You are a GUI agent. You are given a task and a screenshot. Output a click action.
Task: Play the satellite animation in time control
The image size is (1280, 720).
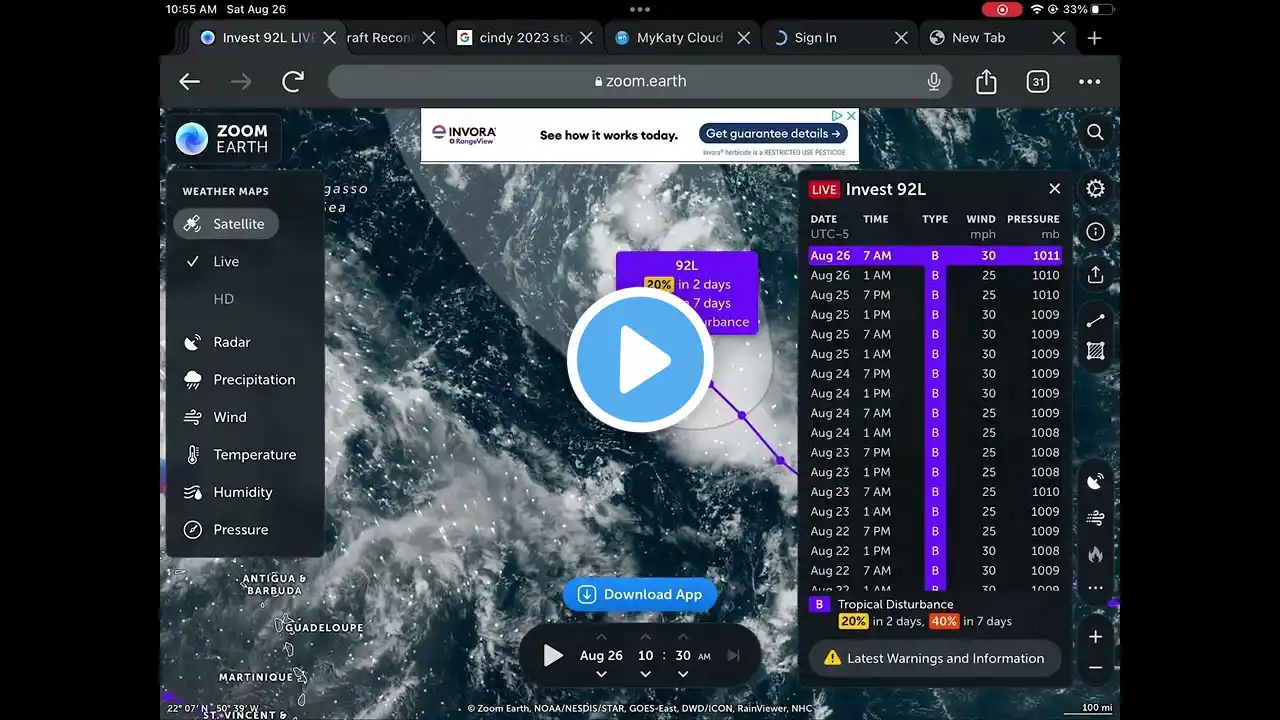pyautogui.click(x=552, y=656)
